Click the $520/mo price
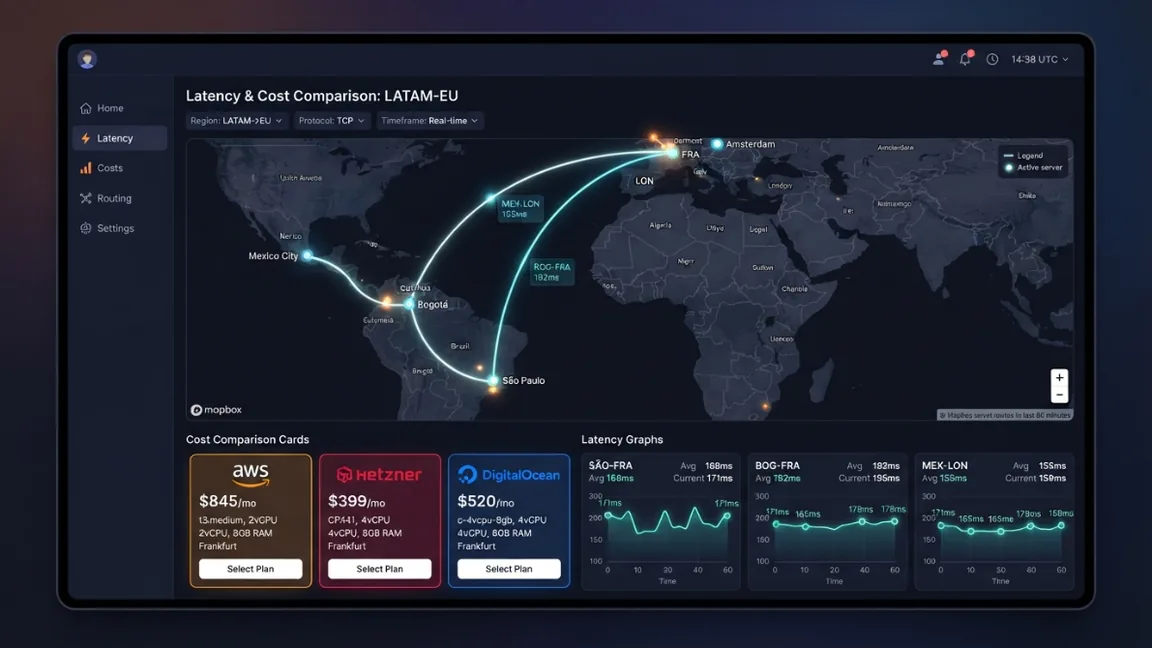Screen dimensions: 1152x648 [486, 502]
